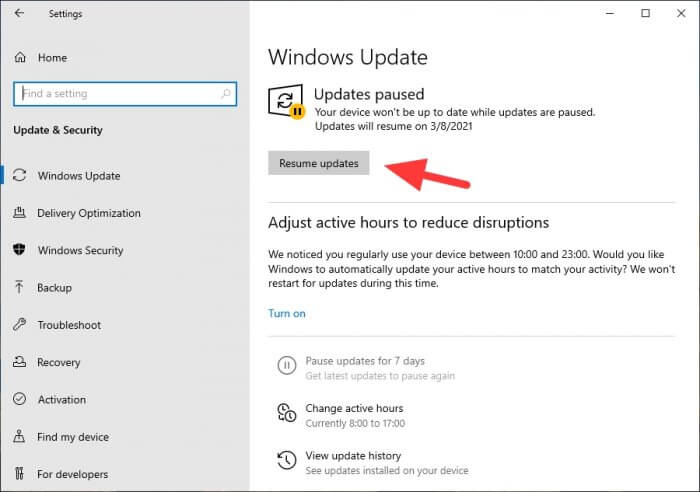Select Pause updates for 7 days
This screenshot has width=700, height=492.
365,361
